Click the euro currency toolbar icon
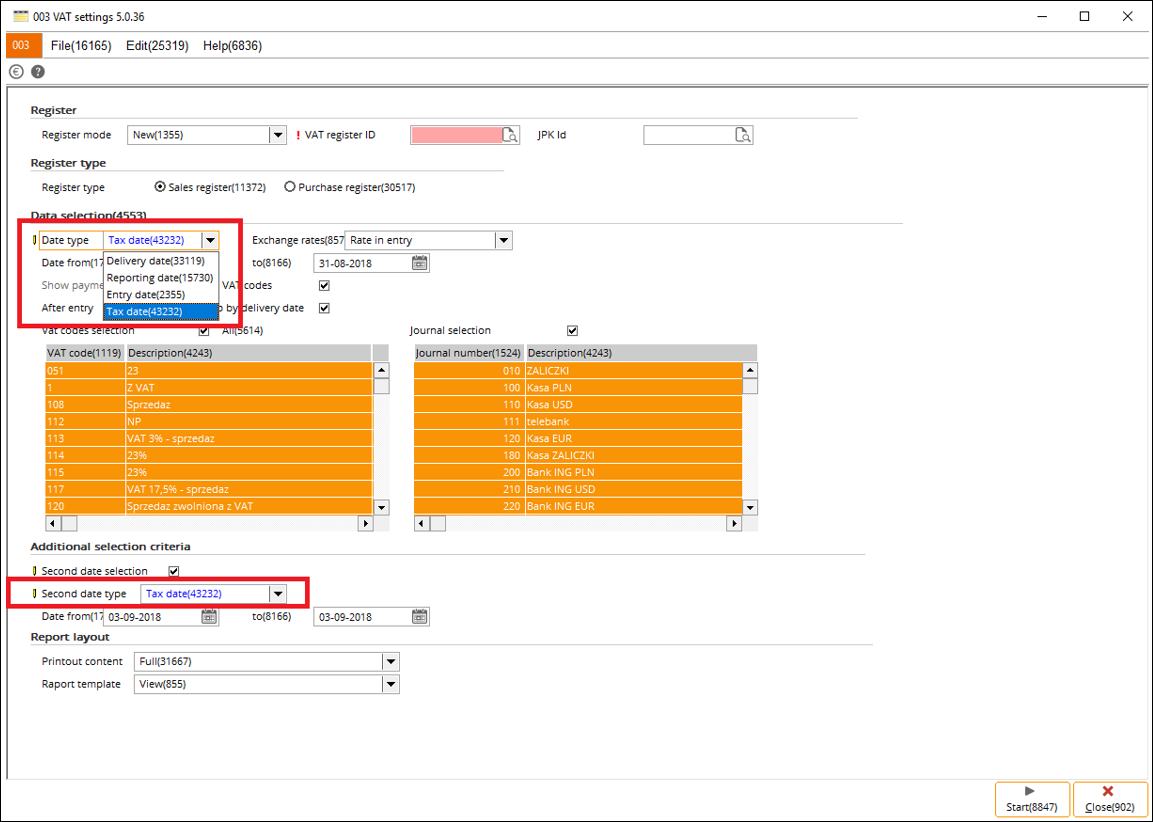This screenshot has width=1153, height=822. [16, 72]
